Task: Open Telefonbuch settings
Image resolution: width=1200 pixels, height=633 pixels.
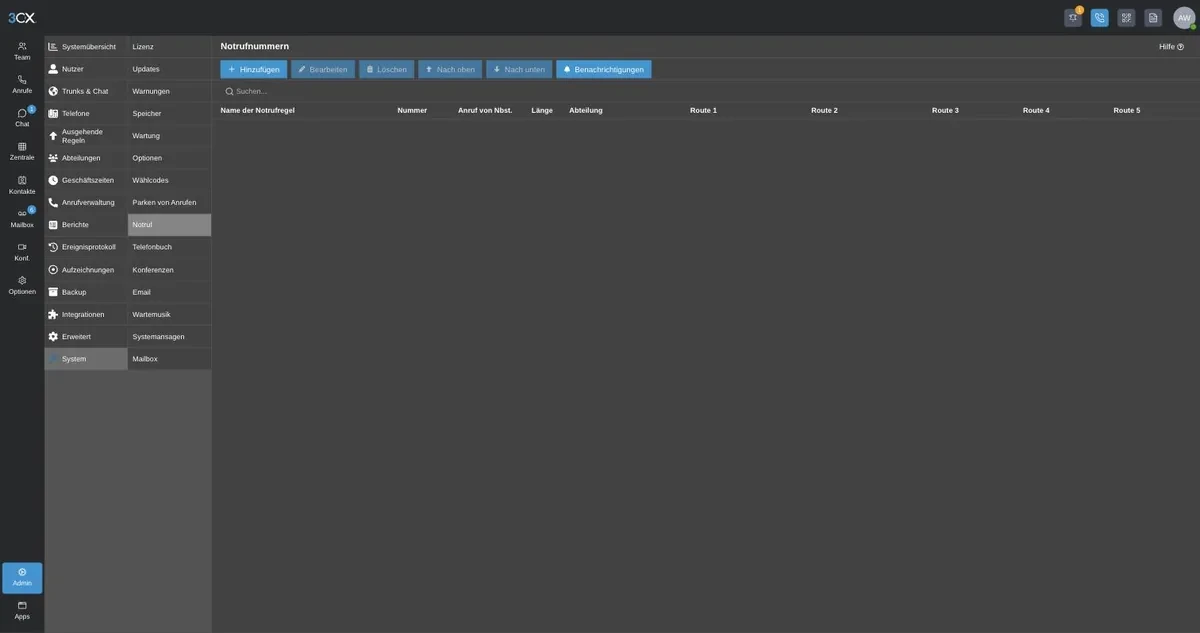Action: (169, 247)
